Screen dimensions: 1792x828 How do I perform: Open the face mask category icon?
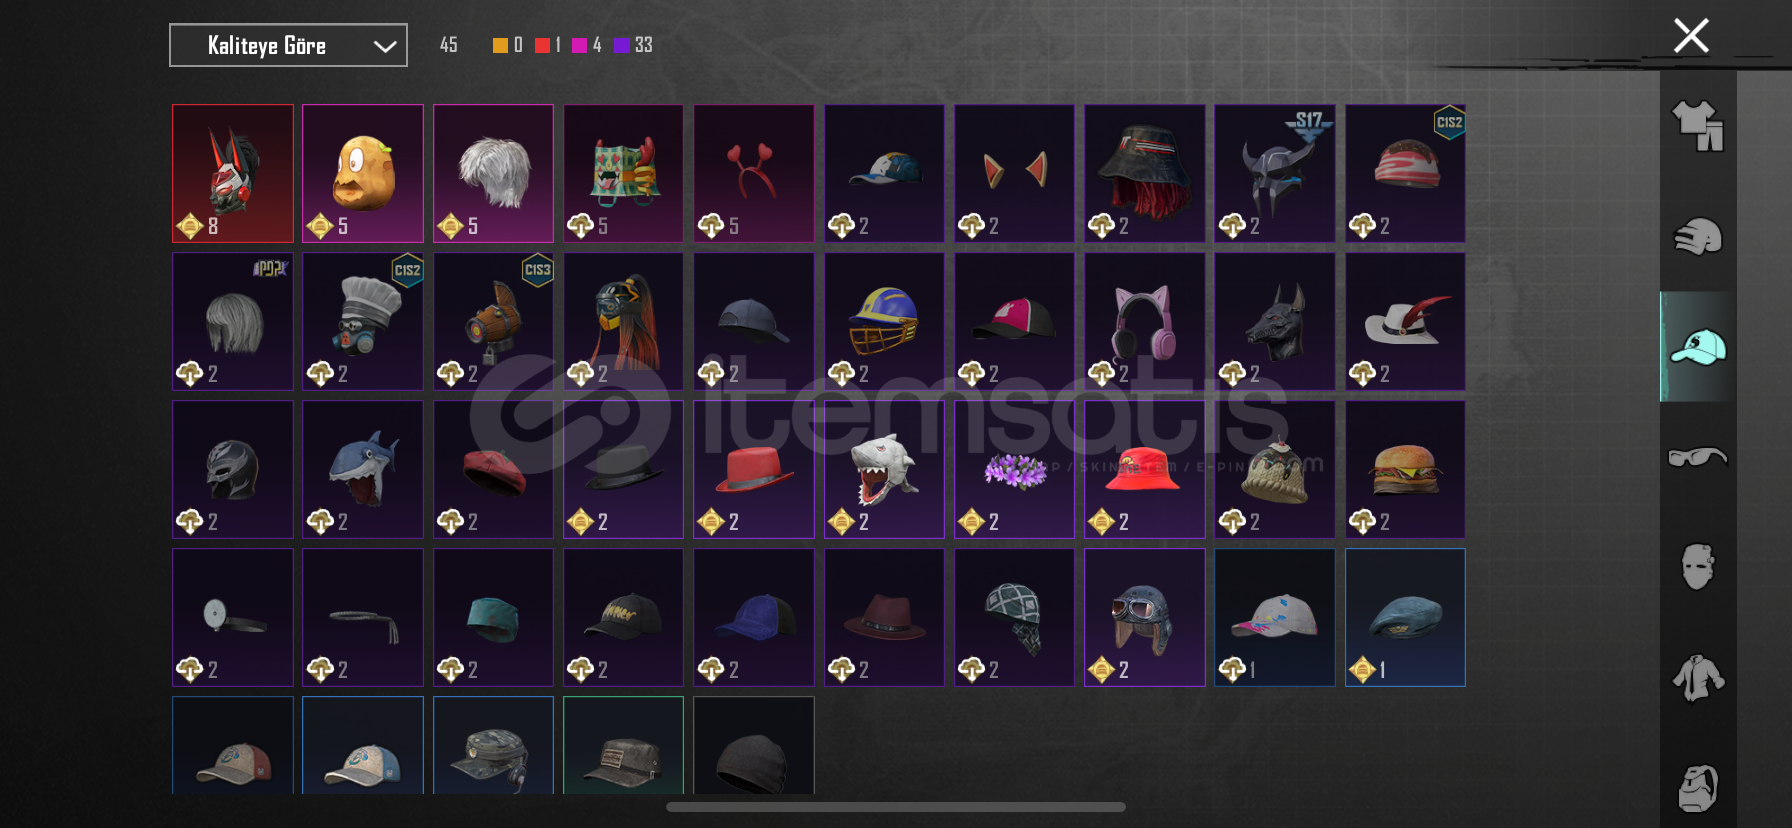tap(1698, 567)
